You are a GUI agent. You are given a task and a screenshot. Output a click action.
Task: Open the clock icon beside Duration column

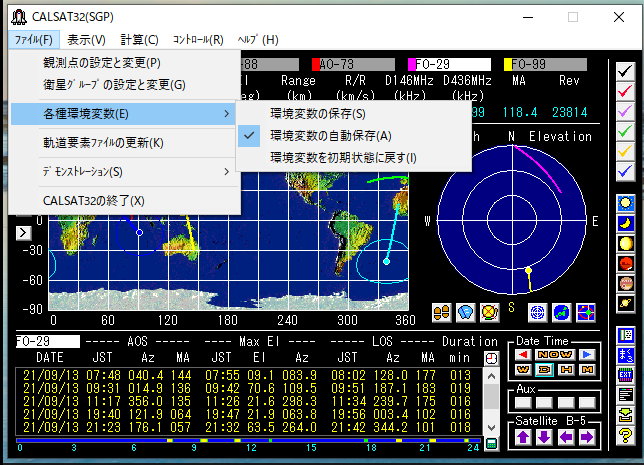491,358
